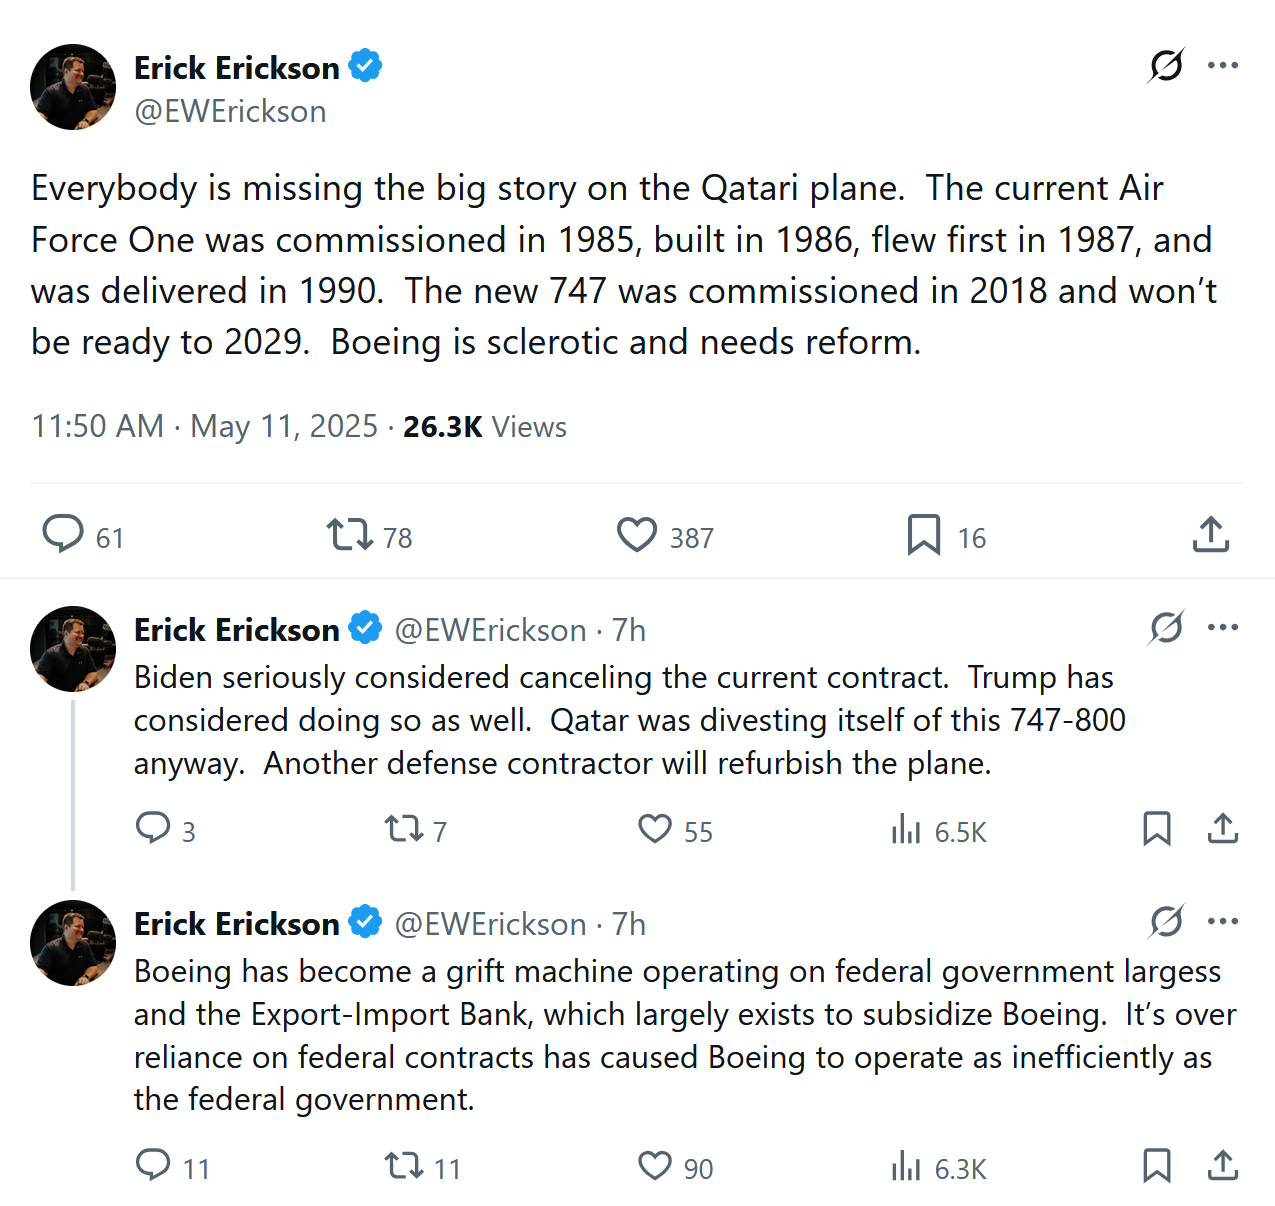View analytics for tweet with 6.5K views
Viewport: 1275px width, 1206px height.
tap(906, 830)
